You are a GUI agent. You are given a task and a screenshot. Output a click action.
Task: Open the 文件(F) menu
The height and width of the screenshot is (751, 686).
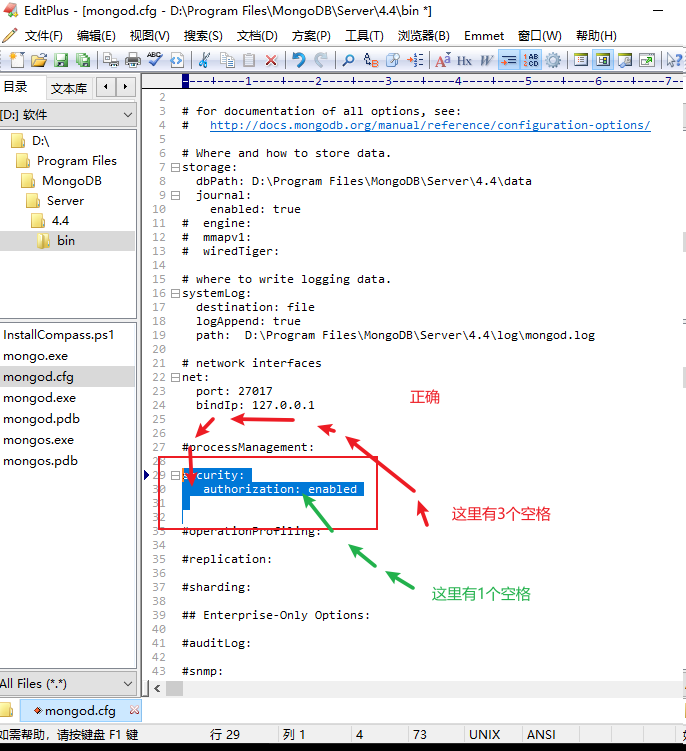click(x=44, y=35)
